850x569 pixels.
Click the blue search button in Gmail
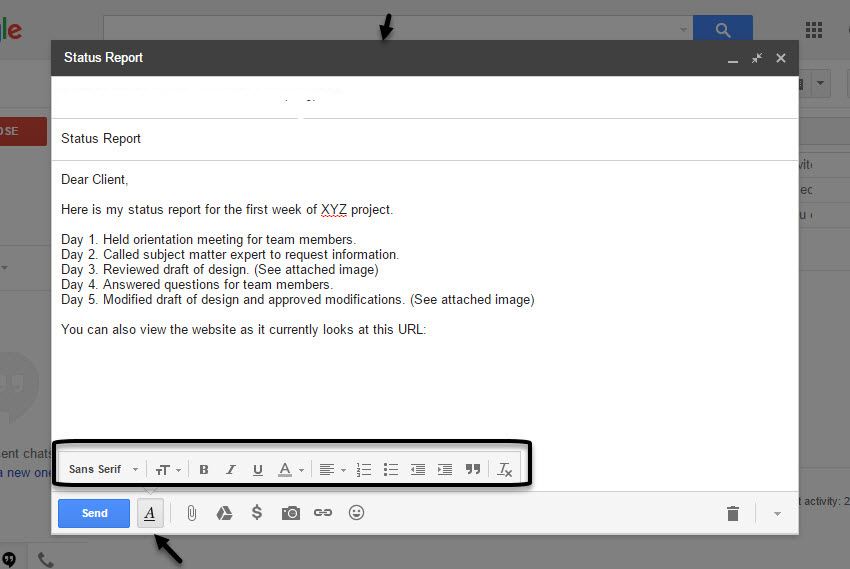coord(723,29)
